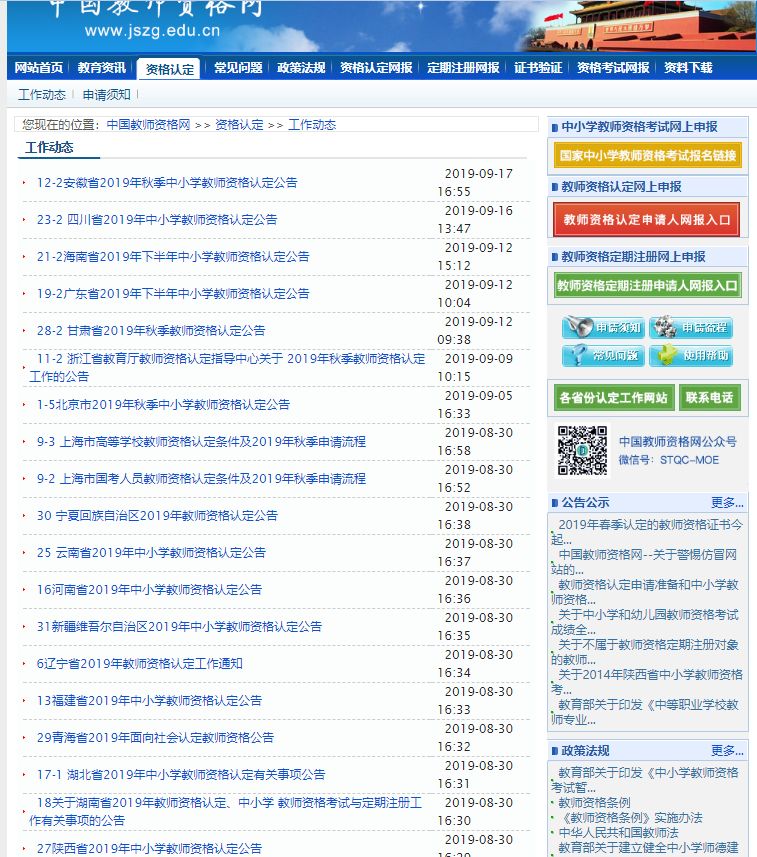The height and width of the screenshot is (857, 757).
Task: Open 29青海省 announcement link
Action: (x=155, y=738)
